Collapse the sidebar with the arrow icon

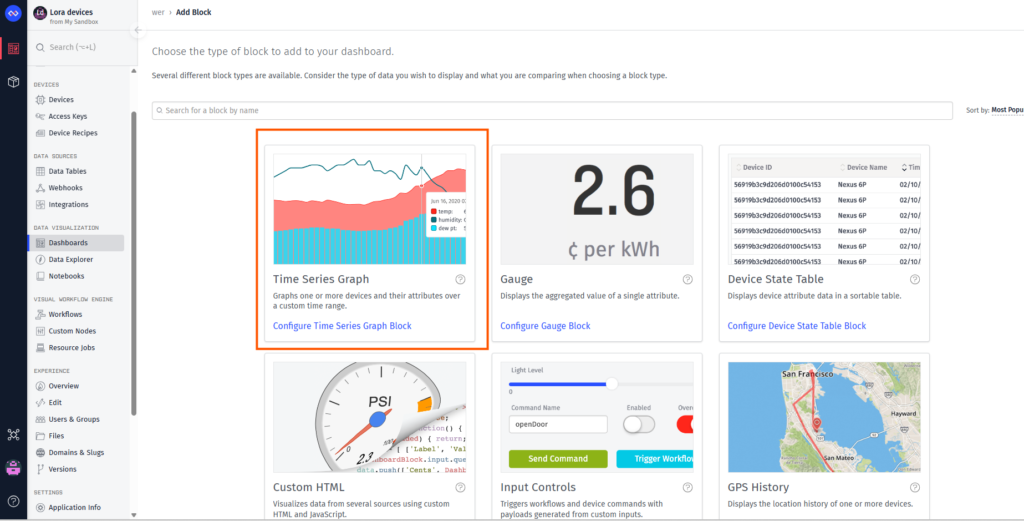138,30
